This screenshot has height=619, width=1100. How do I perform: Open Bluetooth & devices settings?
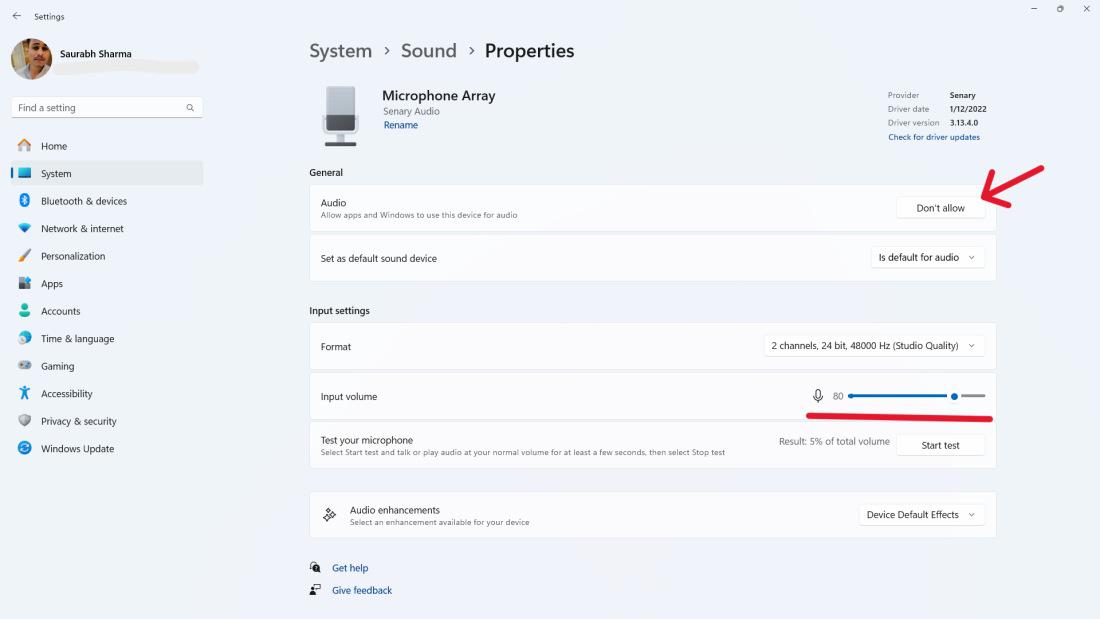83,201
